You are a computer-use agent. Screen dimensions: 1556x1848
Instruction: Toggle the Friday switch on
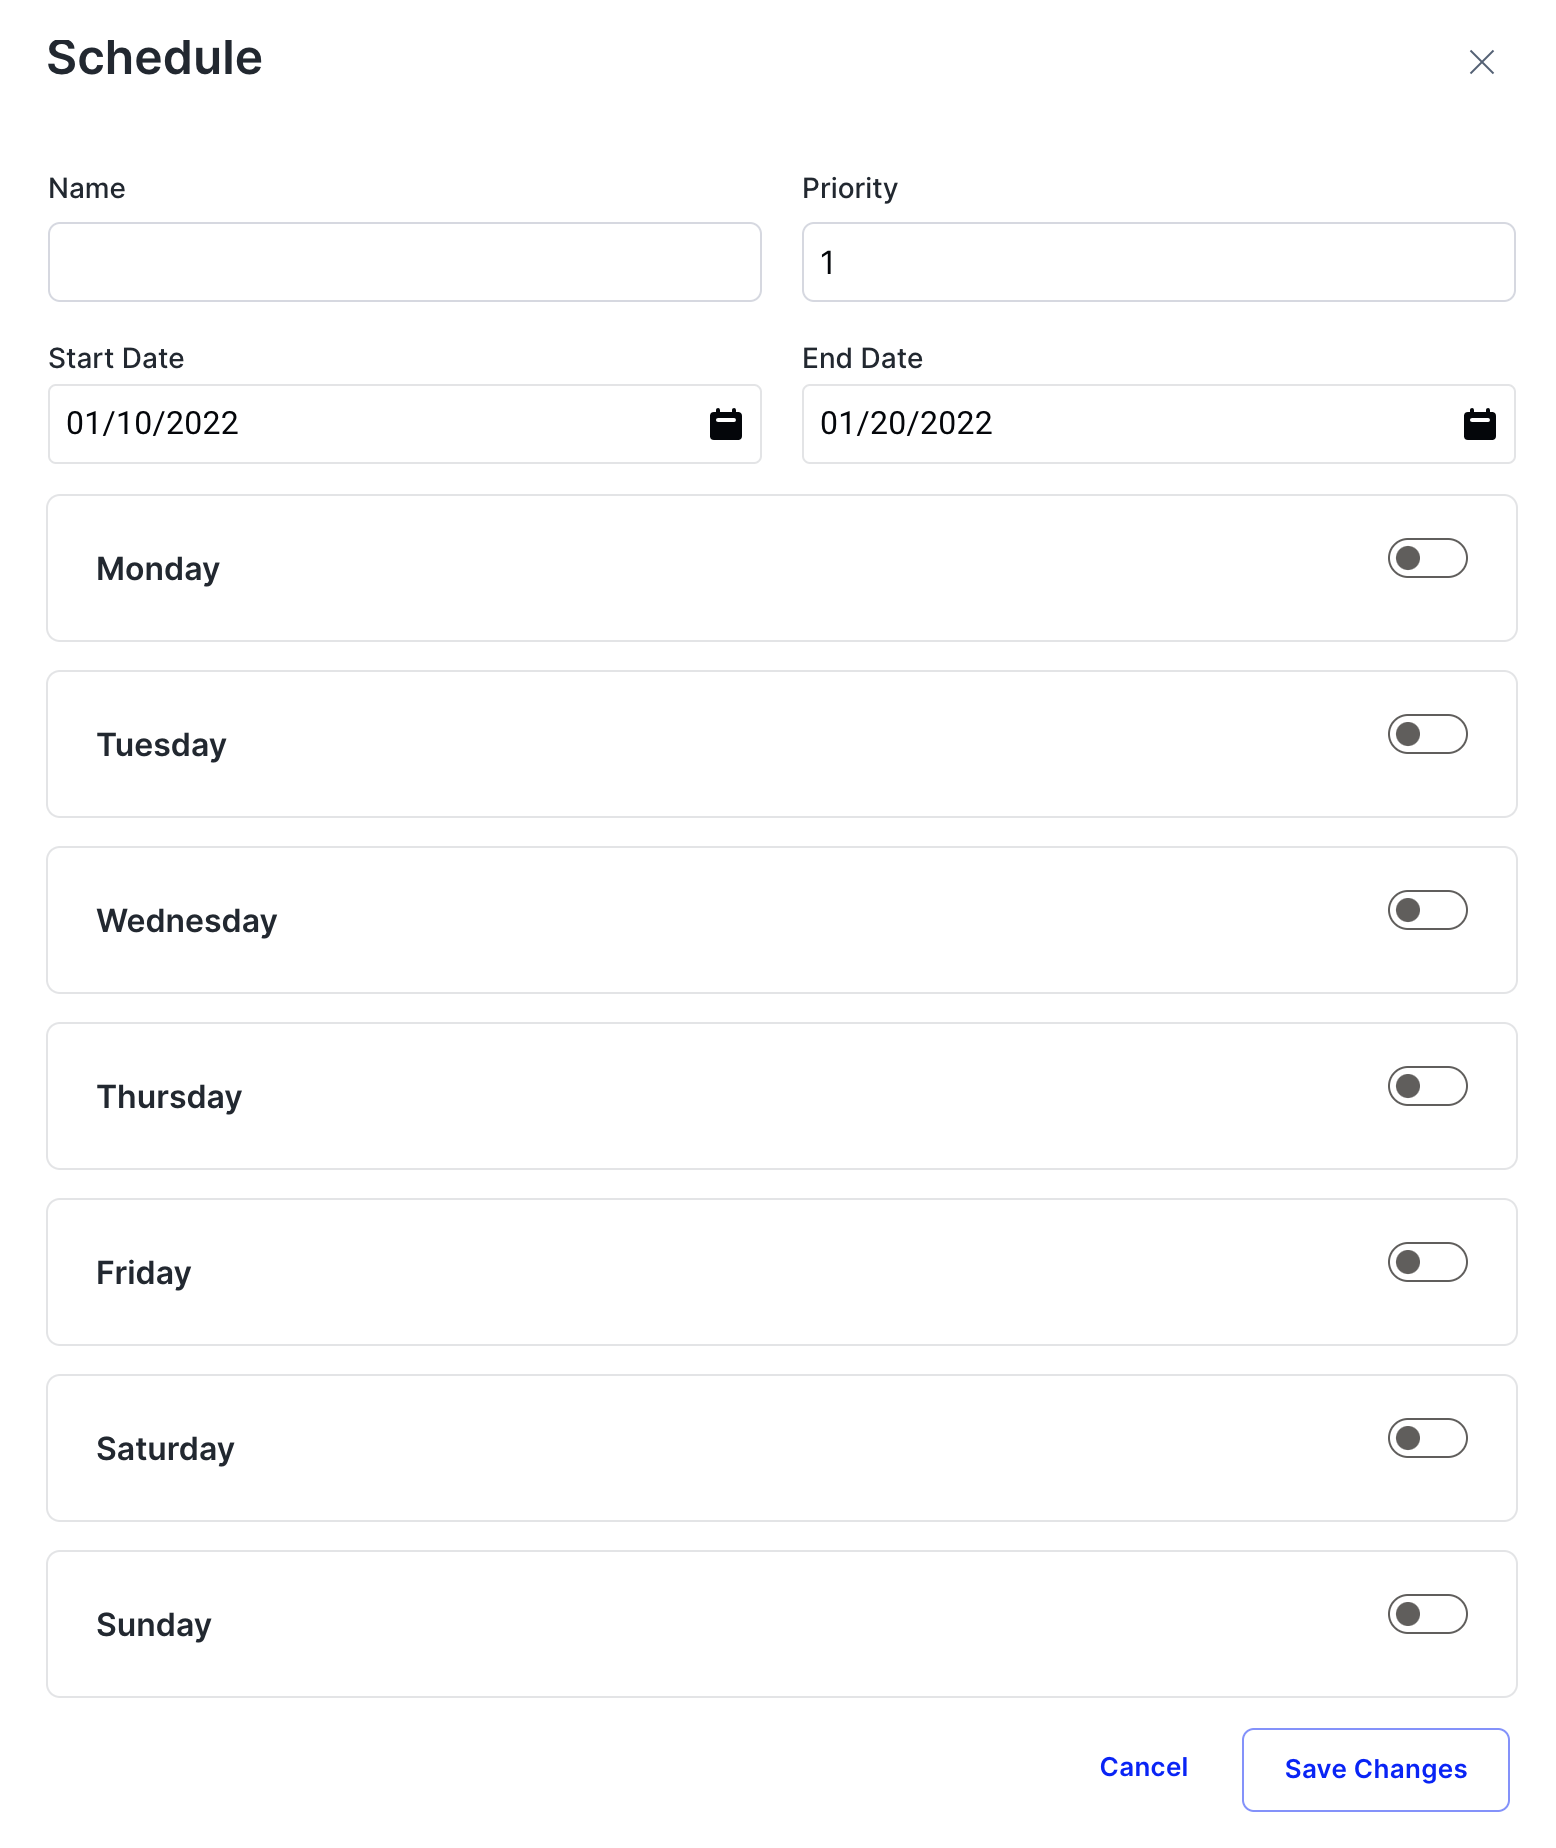point(1426,1262)
